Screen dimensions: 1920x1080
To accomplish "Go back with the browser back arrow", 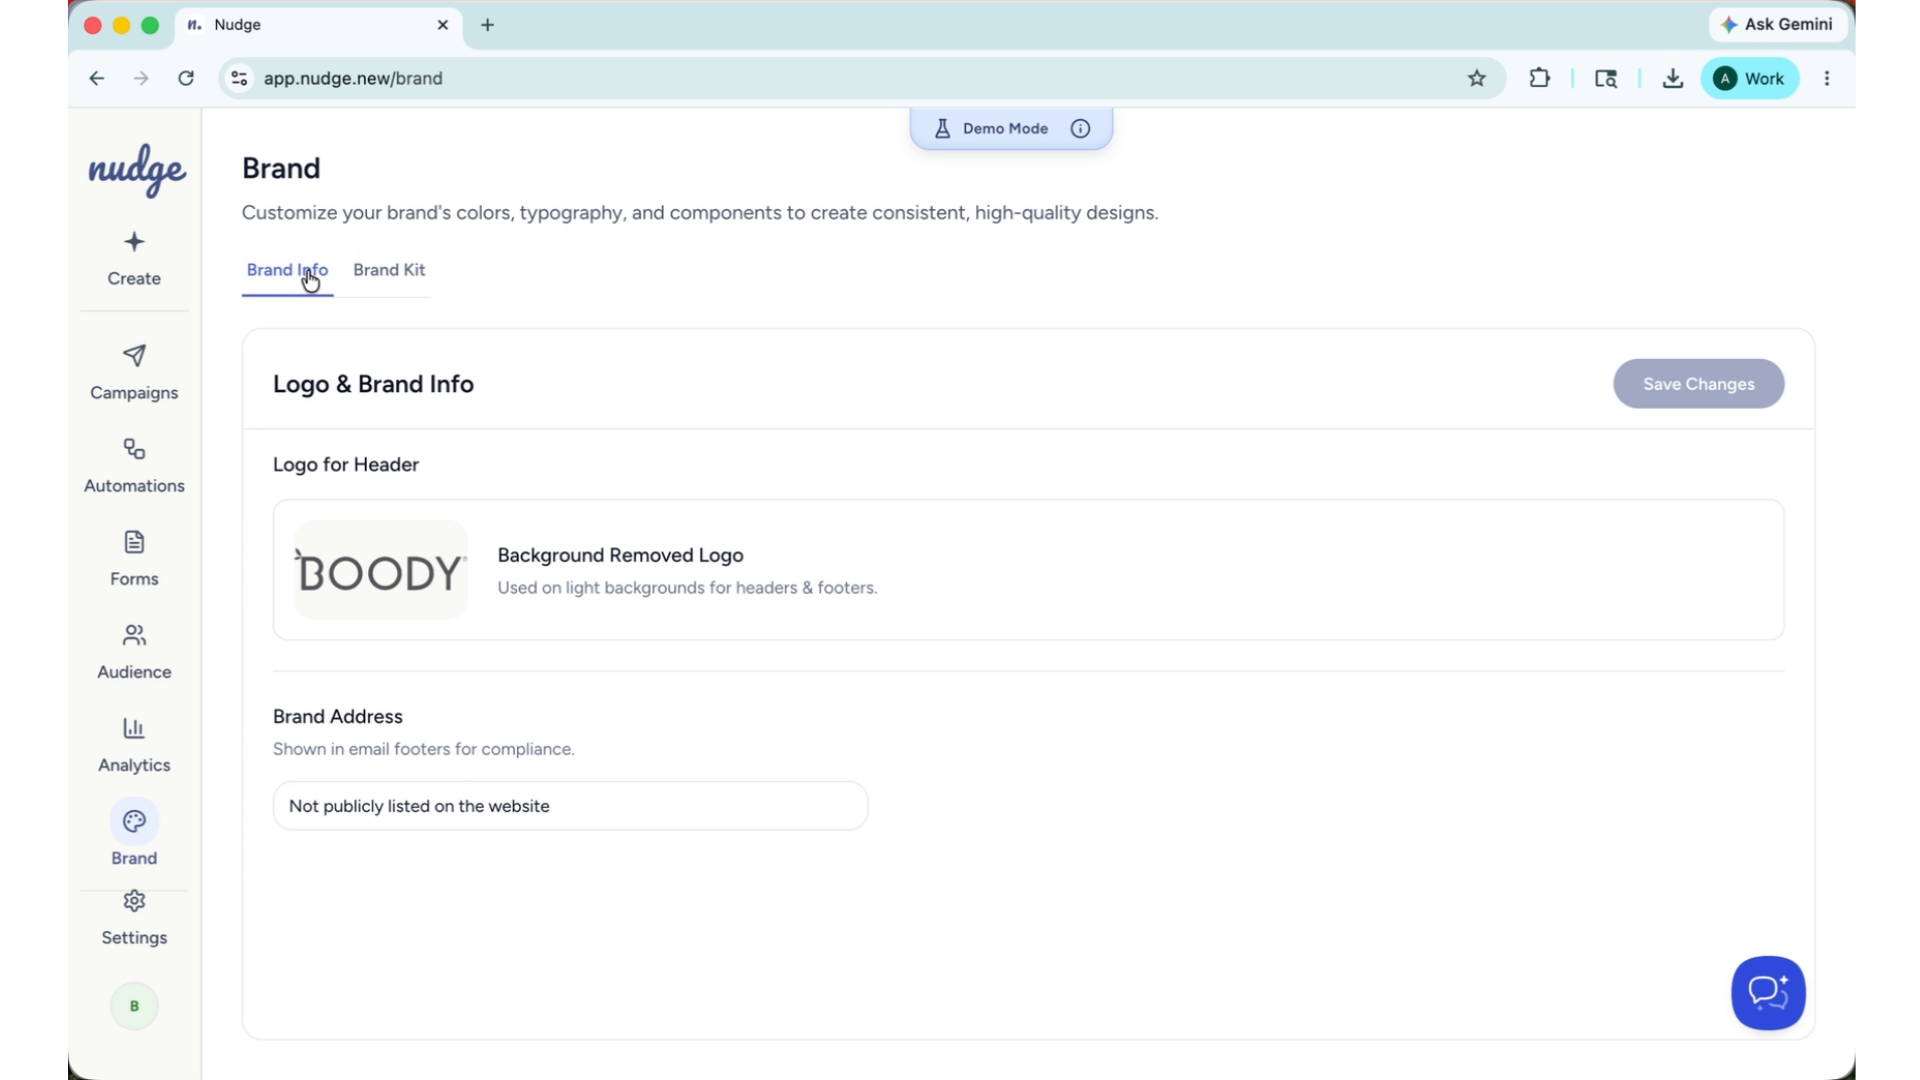I will (96, 78).
